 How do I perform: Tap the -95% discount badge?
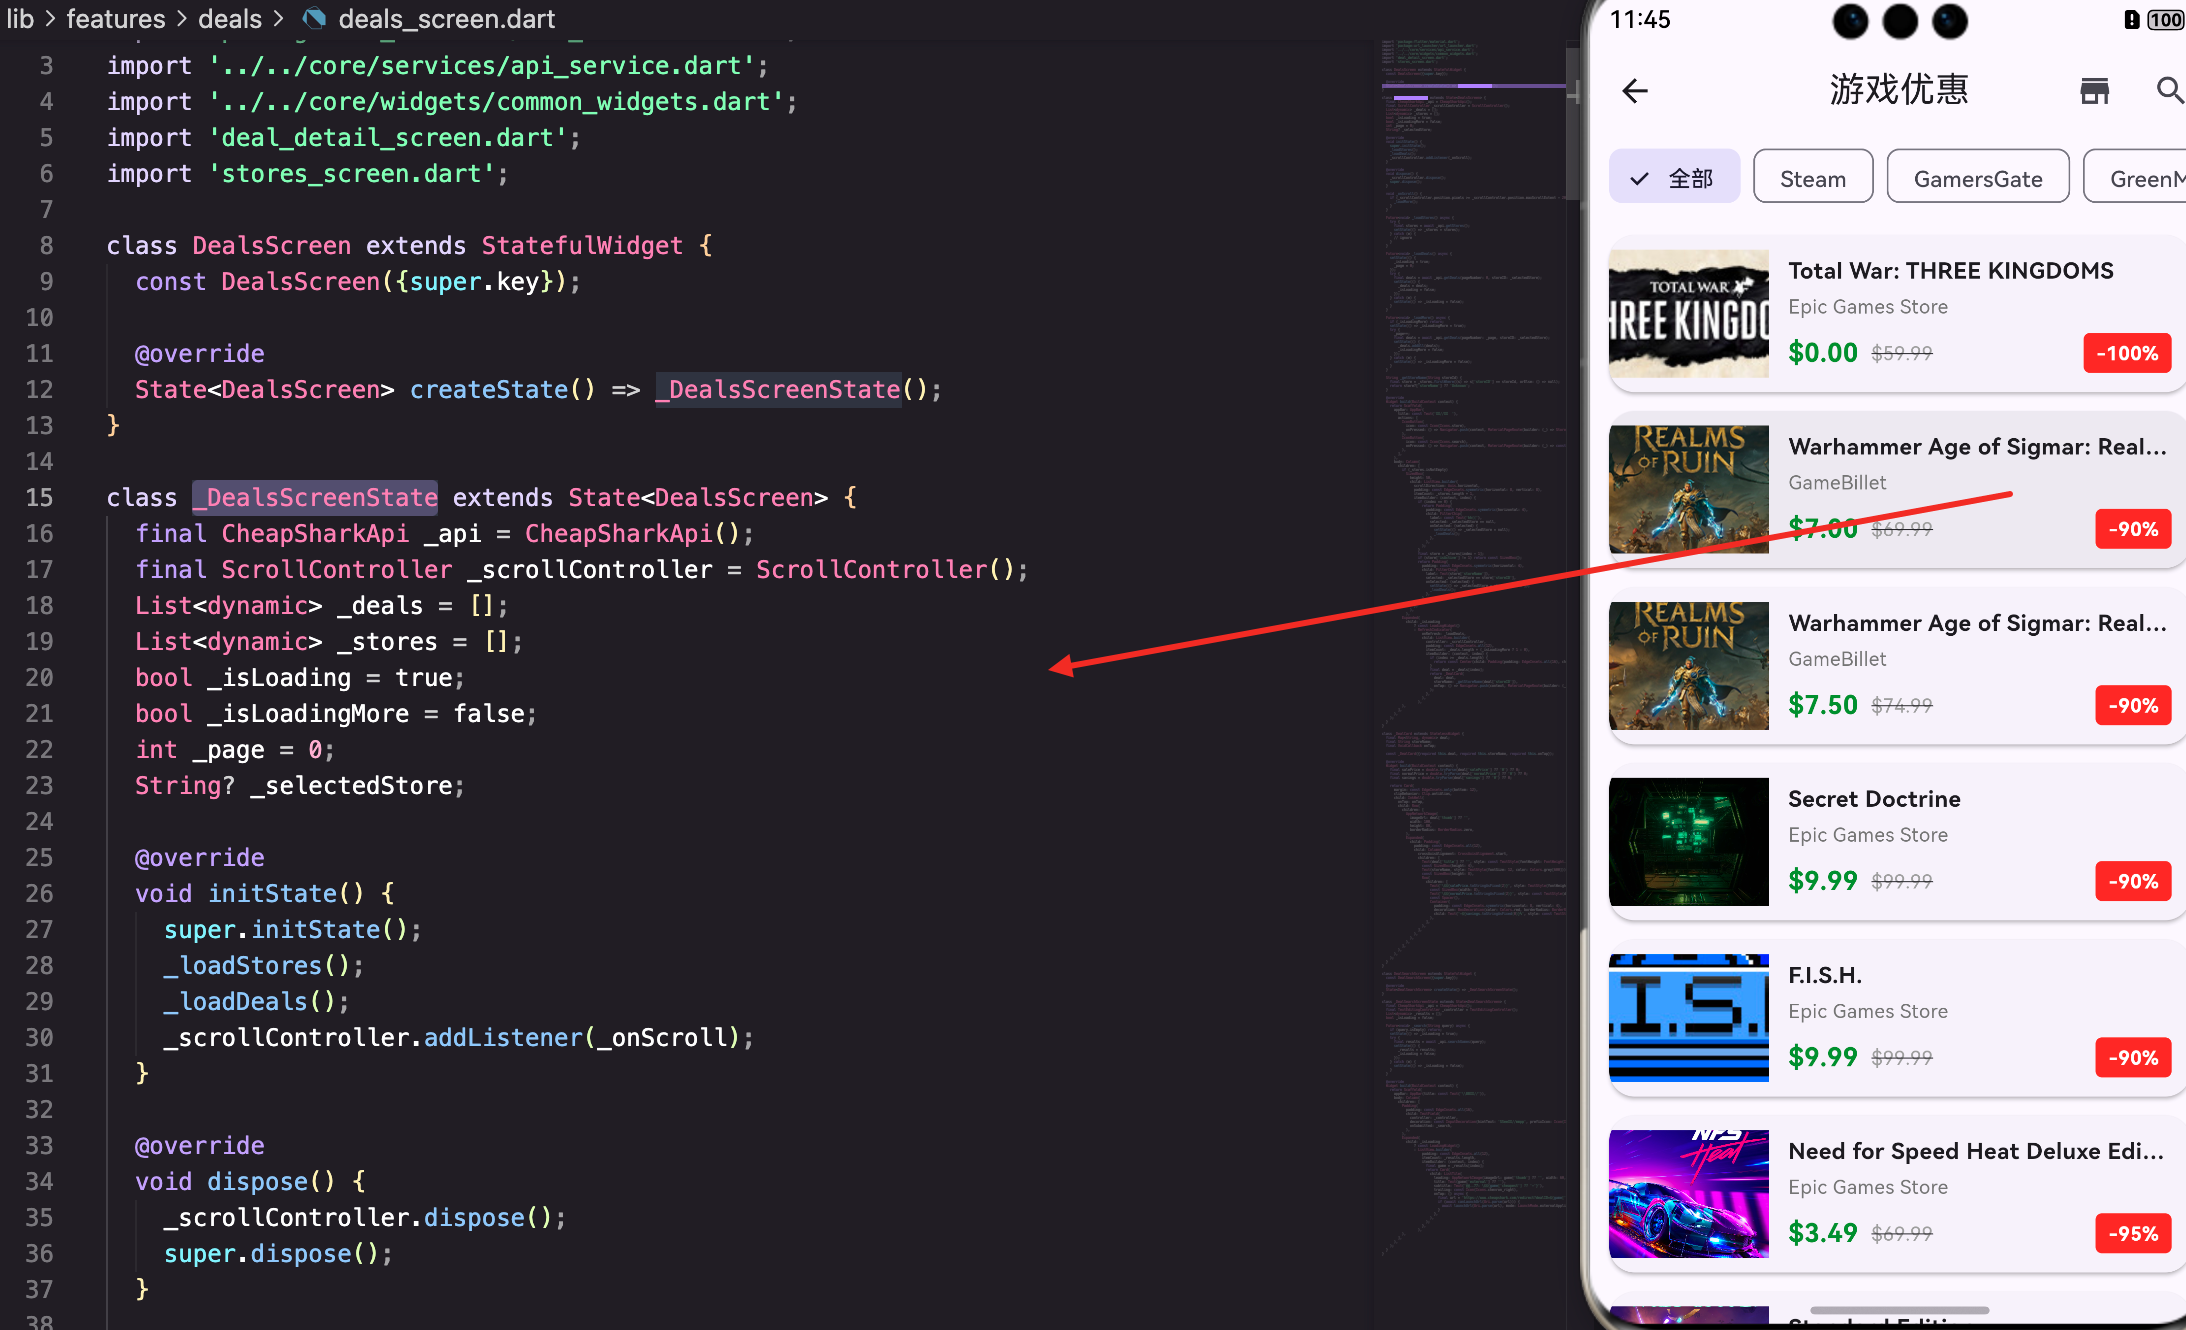pyautogui.click(x=2133, y=1233)
